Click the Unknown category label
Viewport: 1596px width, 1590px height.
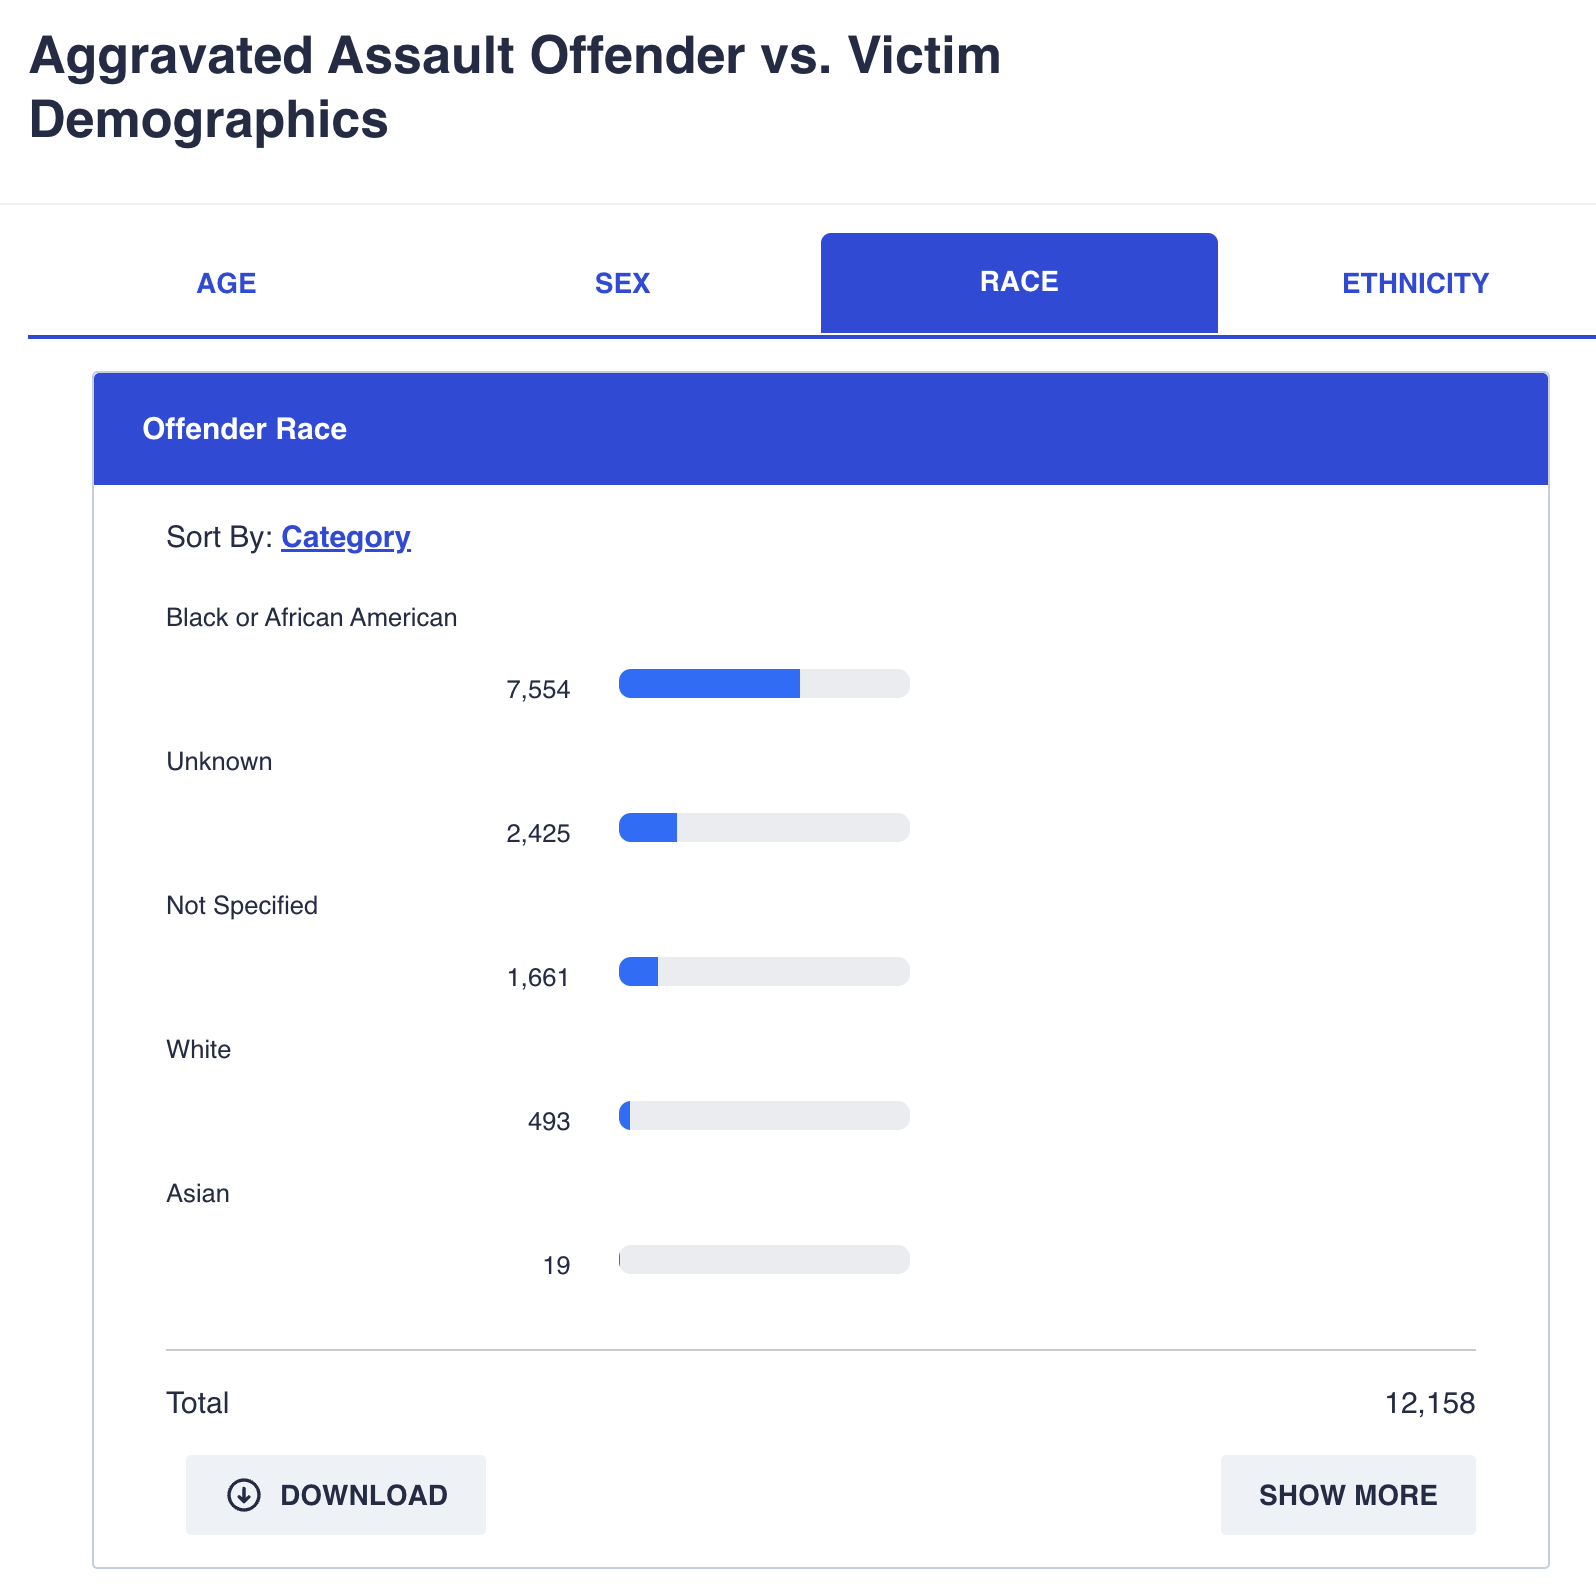[219, 762]
